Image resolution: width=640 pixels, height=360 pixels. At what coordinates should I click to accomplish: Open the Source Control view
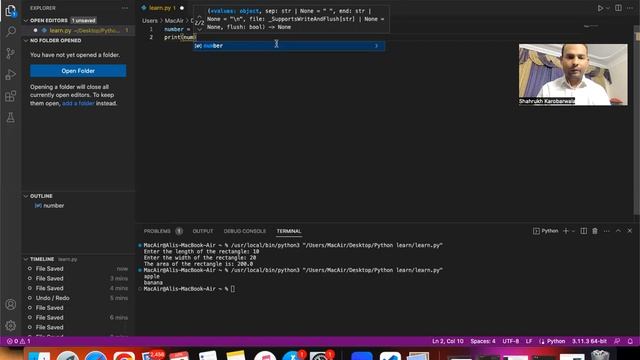11,53
